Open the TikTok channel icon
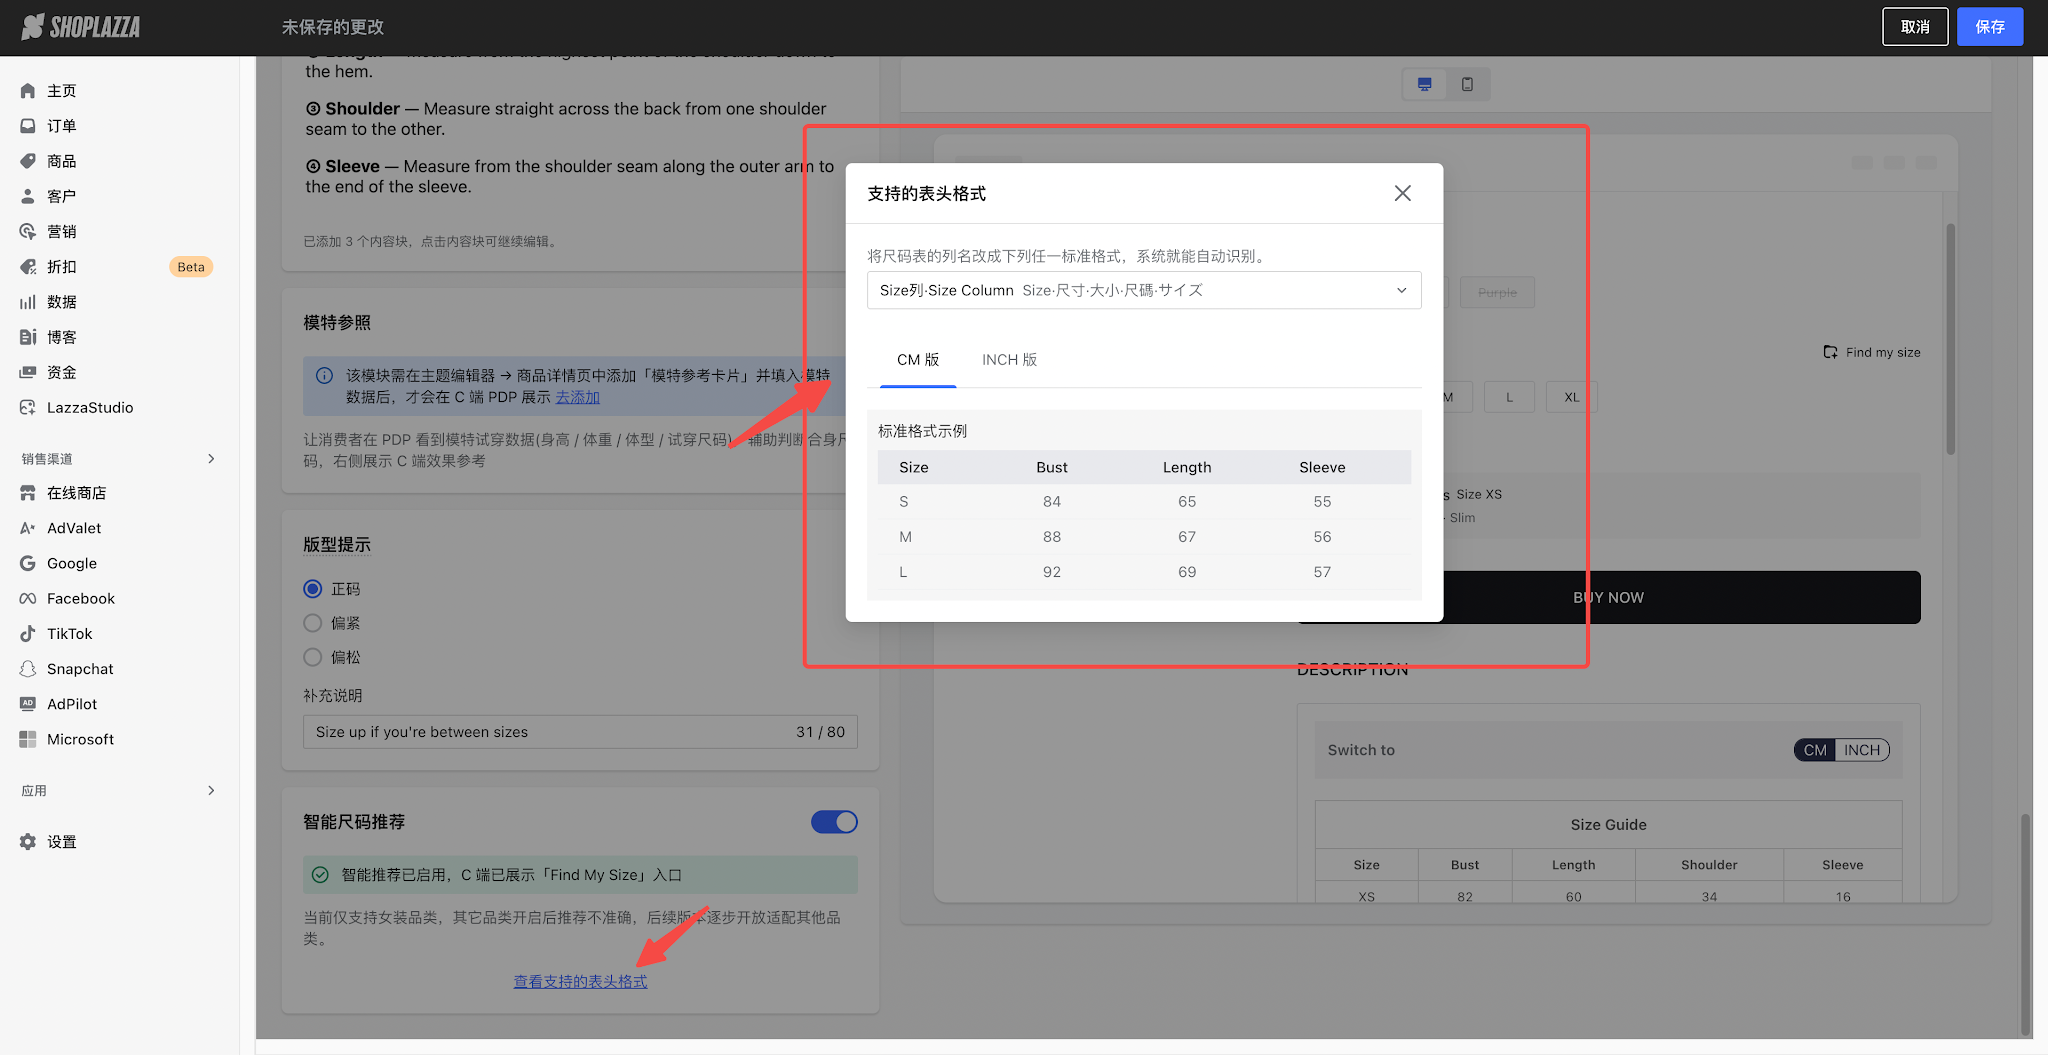 click(28, 634)
